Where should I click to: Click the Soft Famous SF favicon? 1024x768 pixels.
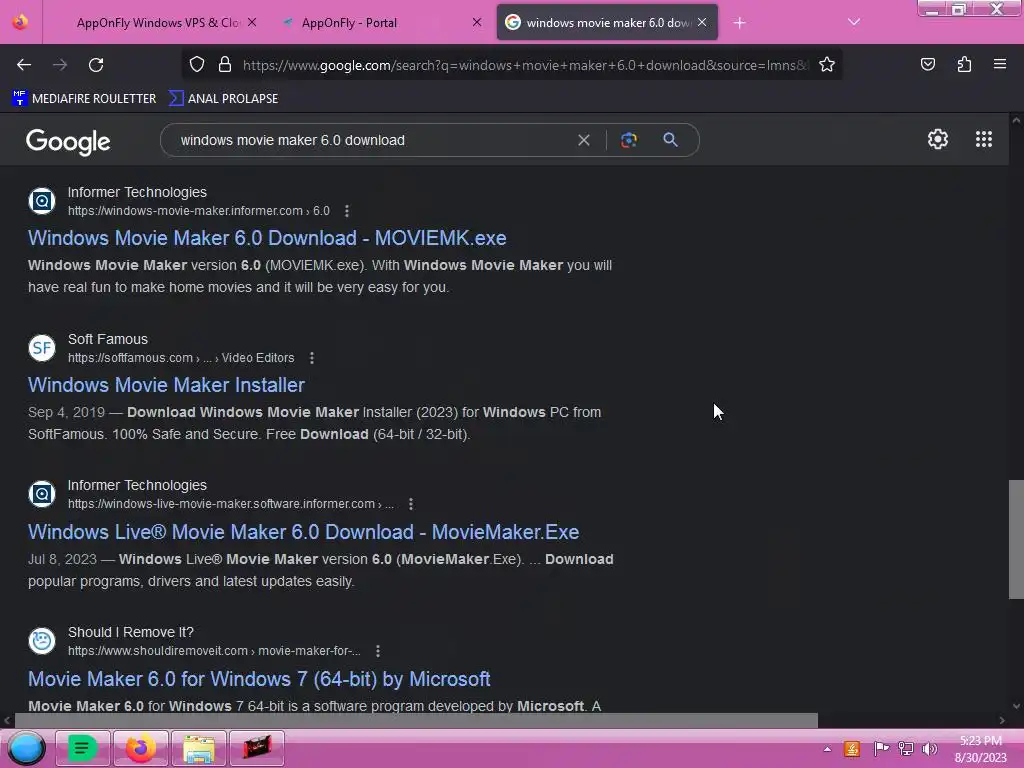pyautogui.click(x=42, y=348)
